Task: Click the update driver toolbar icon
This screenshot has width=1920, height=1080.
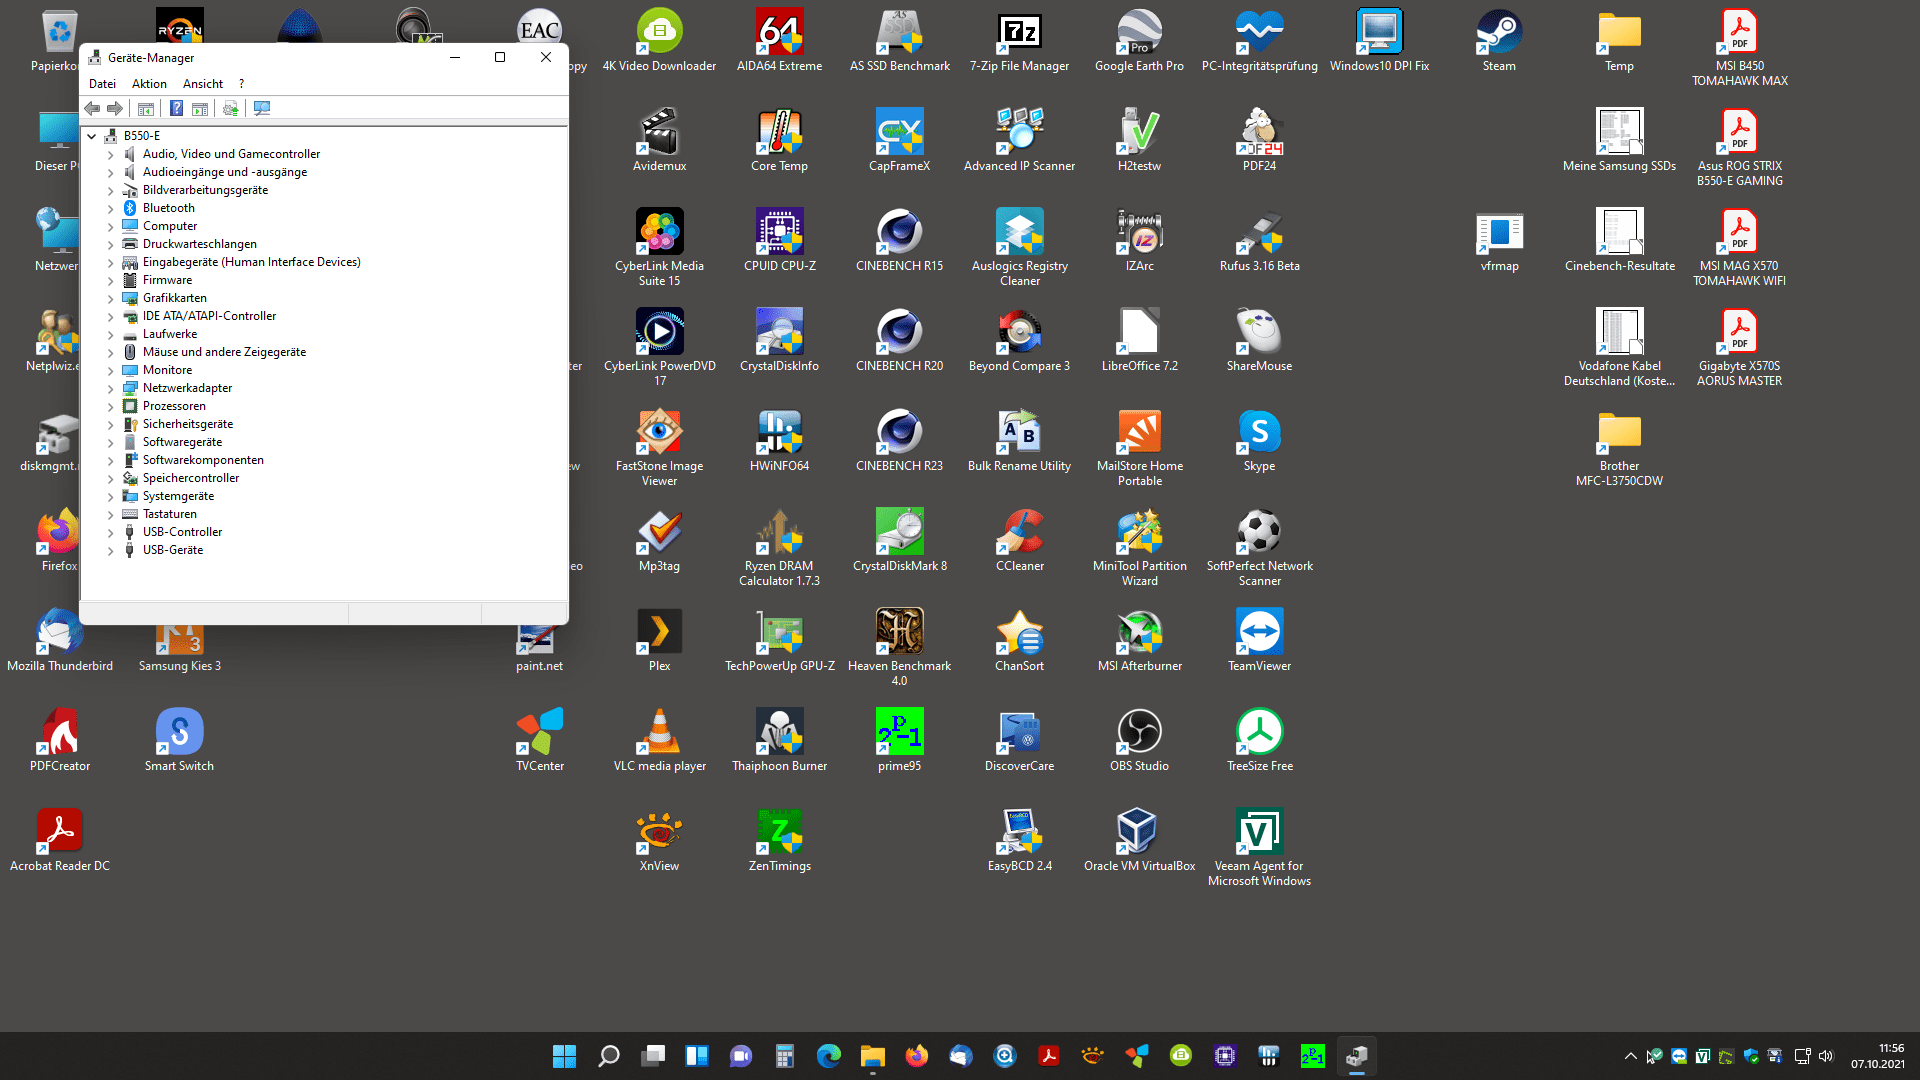Action: click(x=231, y=108)
